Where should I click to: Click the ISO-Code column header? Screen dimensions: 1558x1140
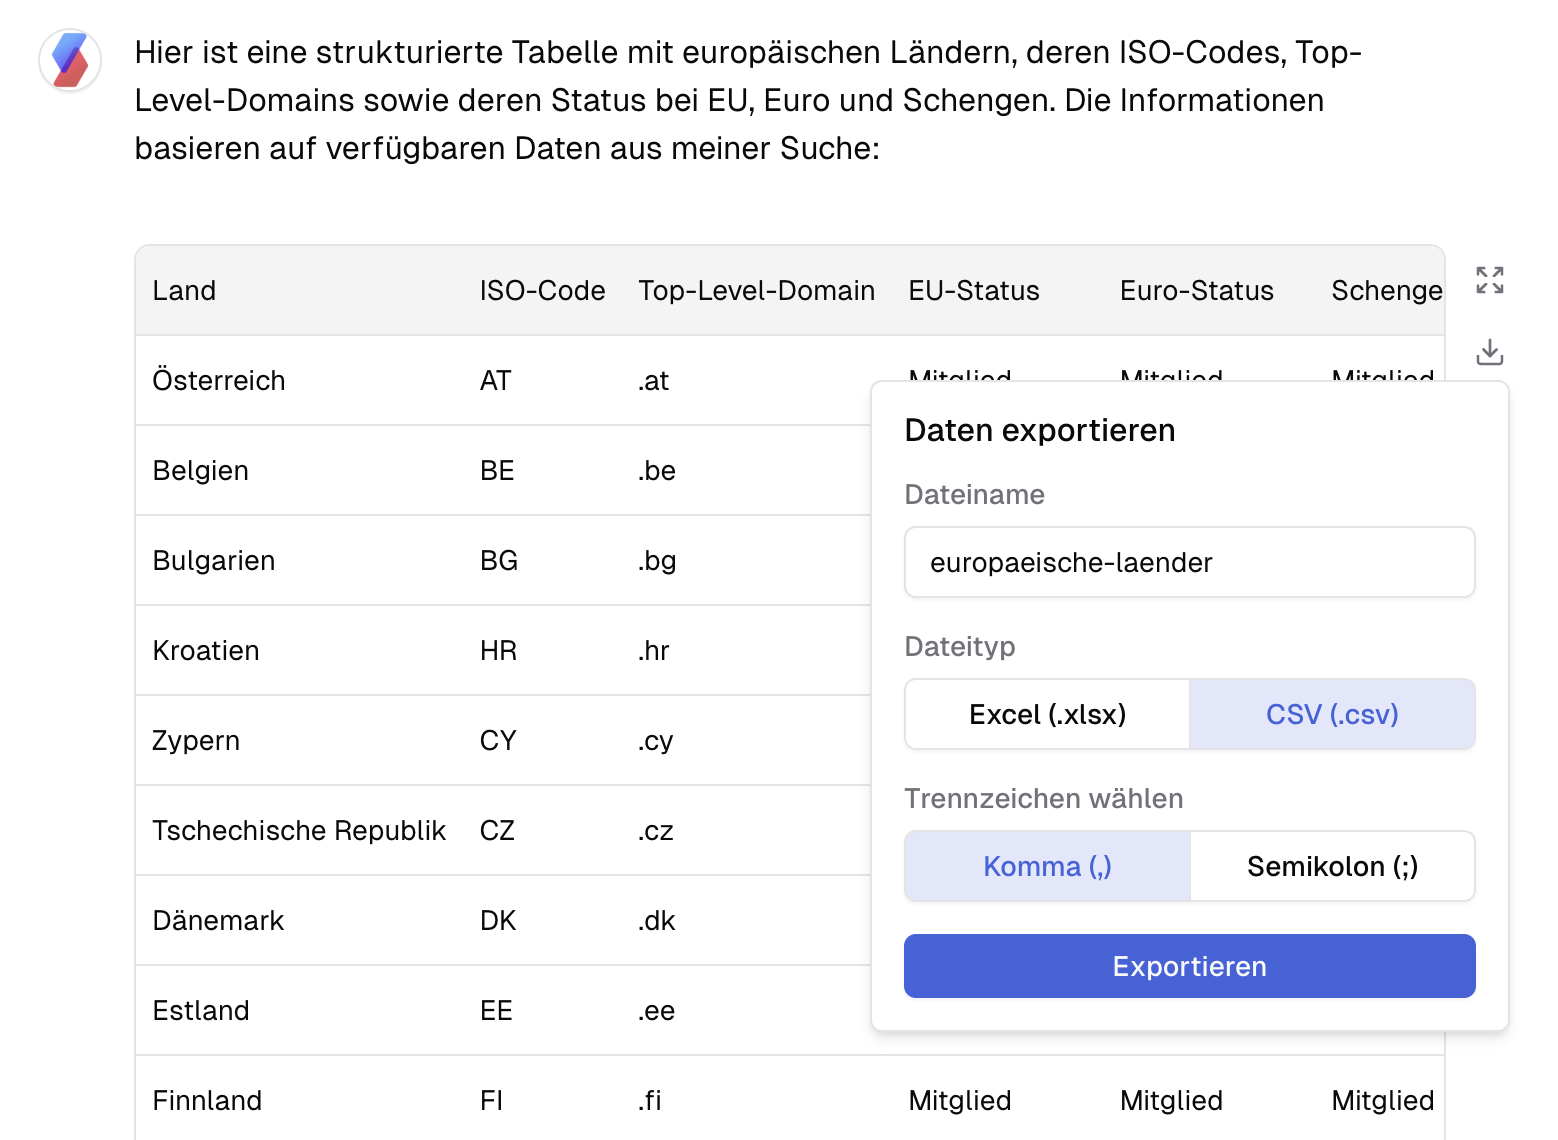click(542, 291)
